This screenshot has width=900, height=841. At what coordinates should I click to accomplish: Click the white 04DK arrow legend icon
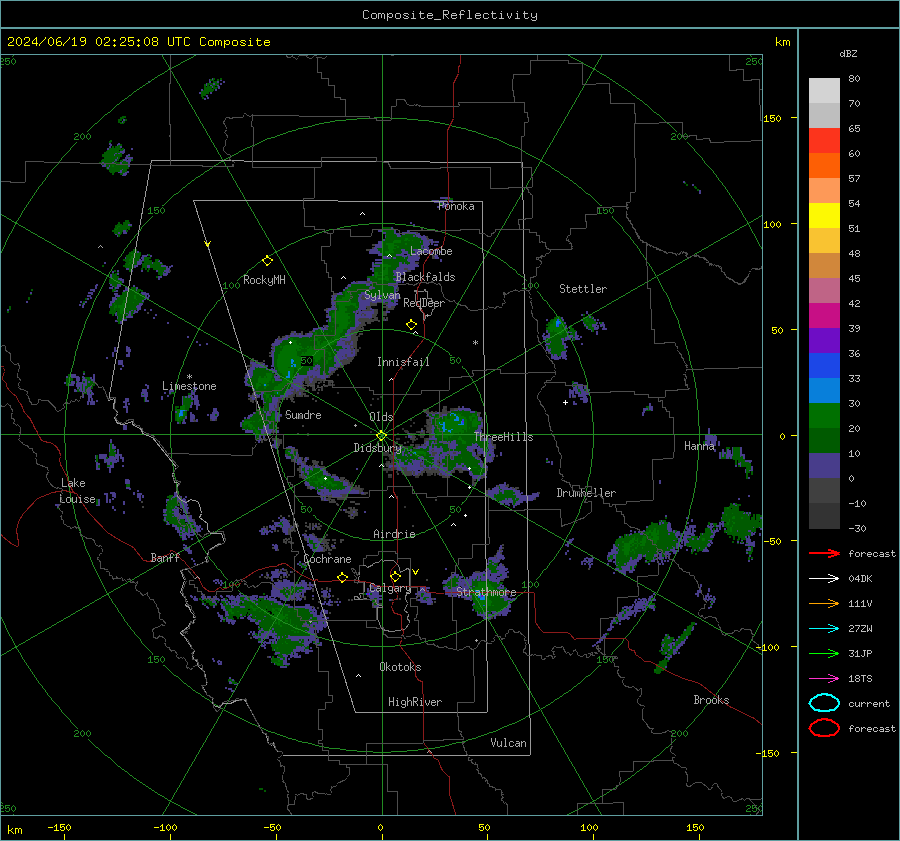point(824,579)
